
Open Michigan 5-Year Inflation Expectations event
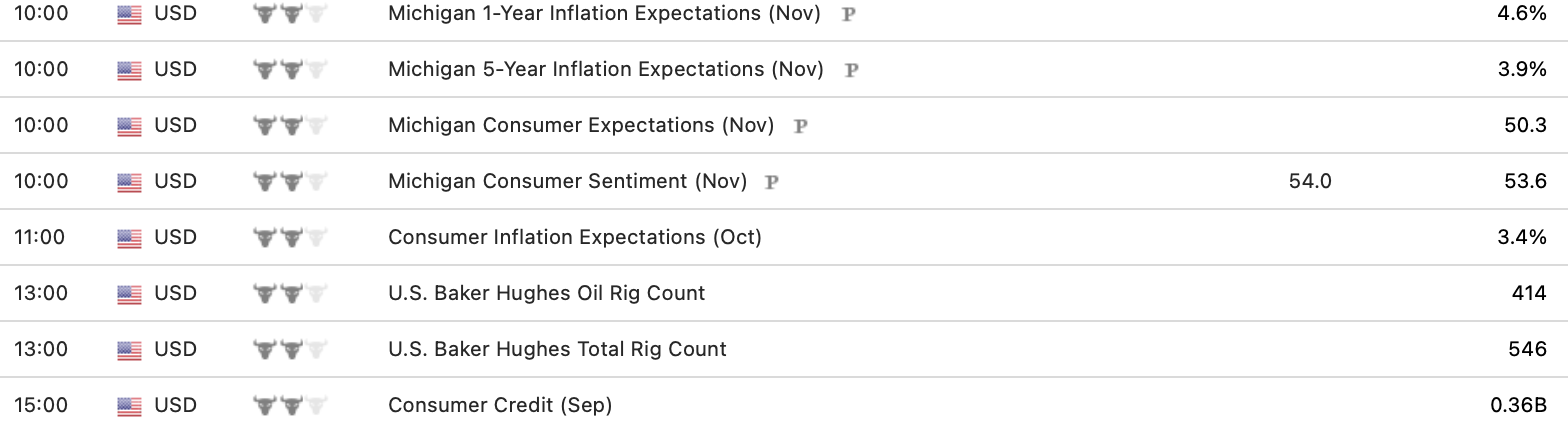tap(605, 70)
